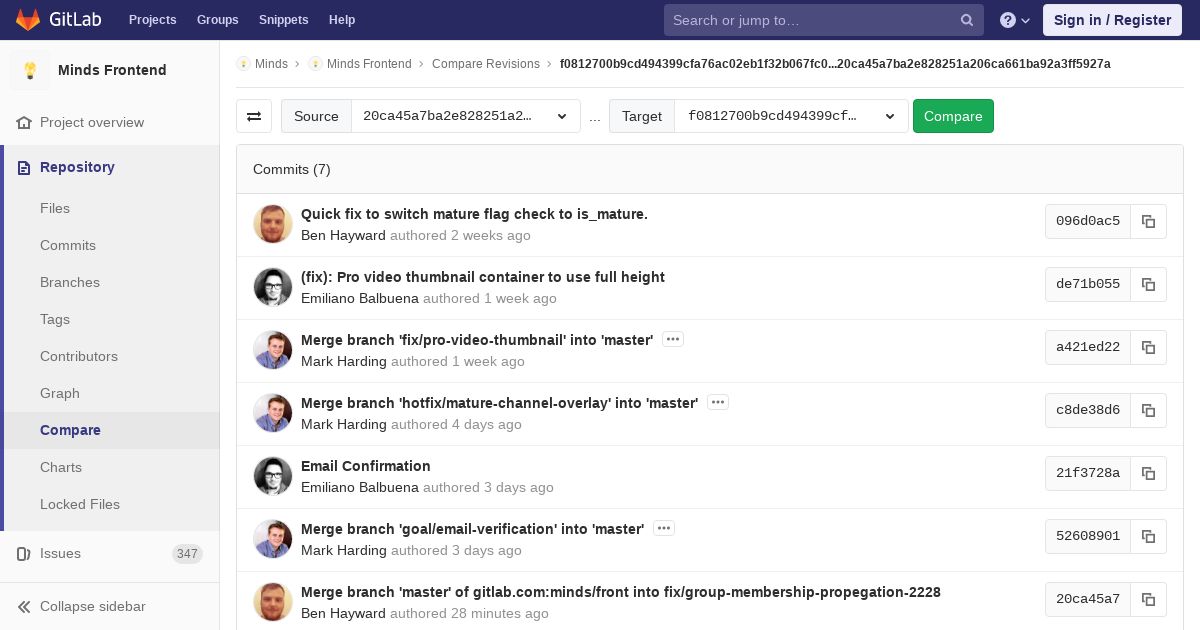Viewport: 1200px width, 630px height.
Task: Open commit 'Quick fix to switch mature flag' link
Action: [474, 214]
